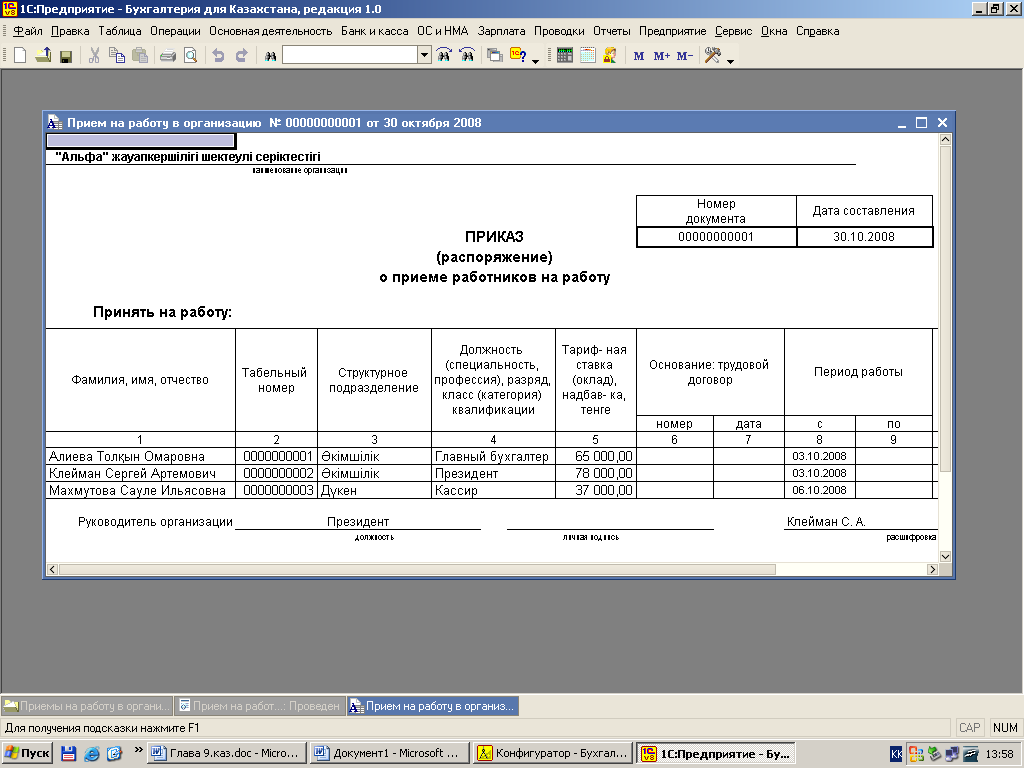Image resolution: width=1024 pixels, height=768 pixels.
Task: Open the ОС и НМА menu
Action: 443,31
